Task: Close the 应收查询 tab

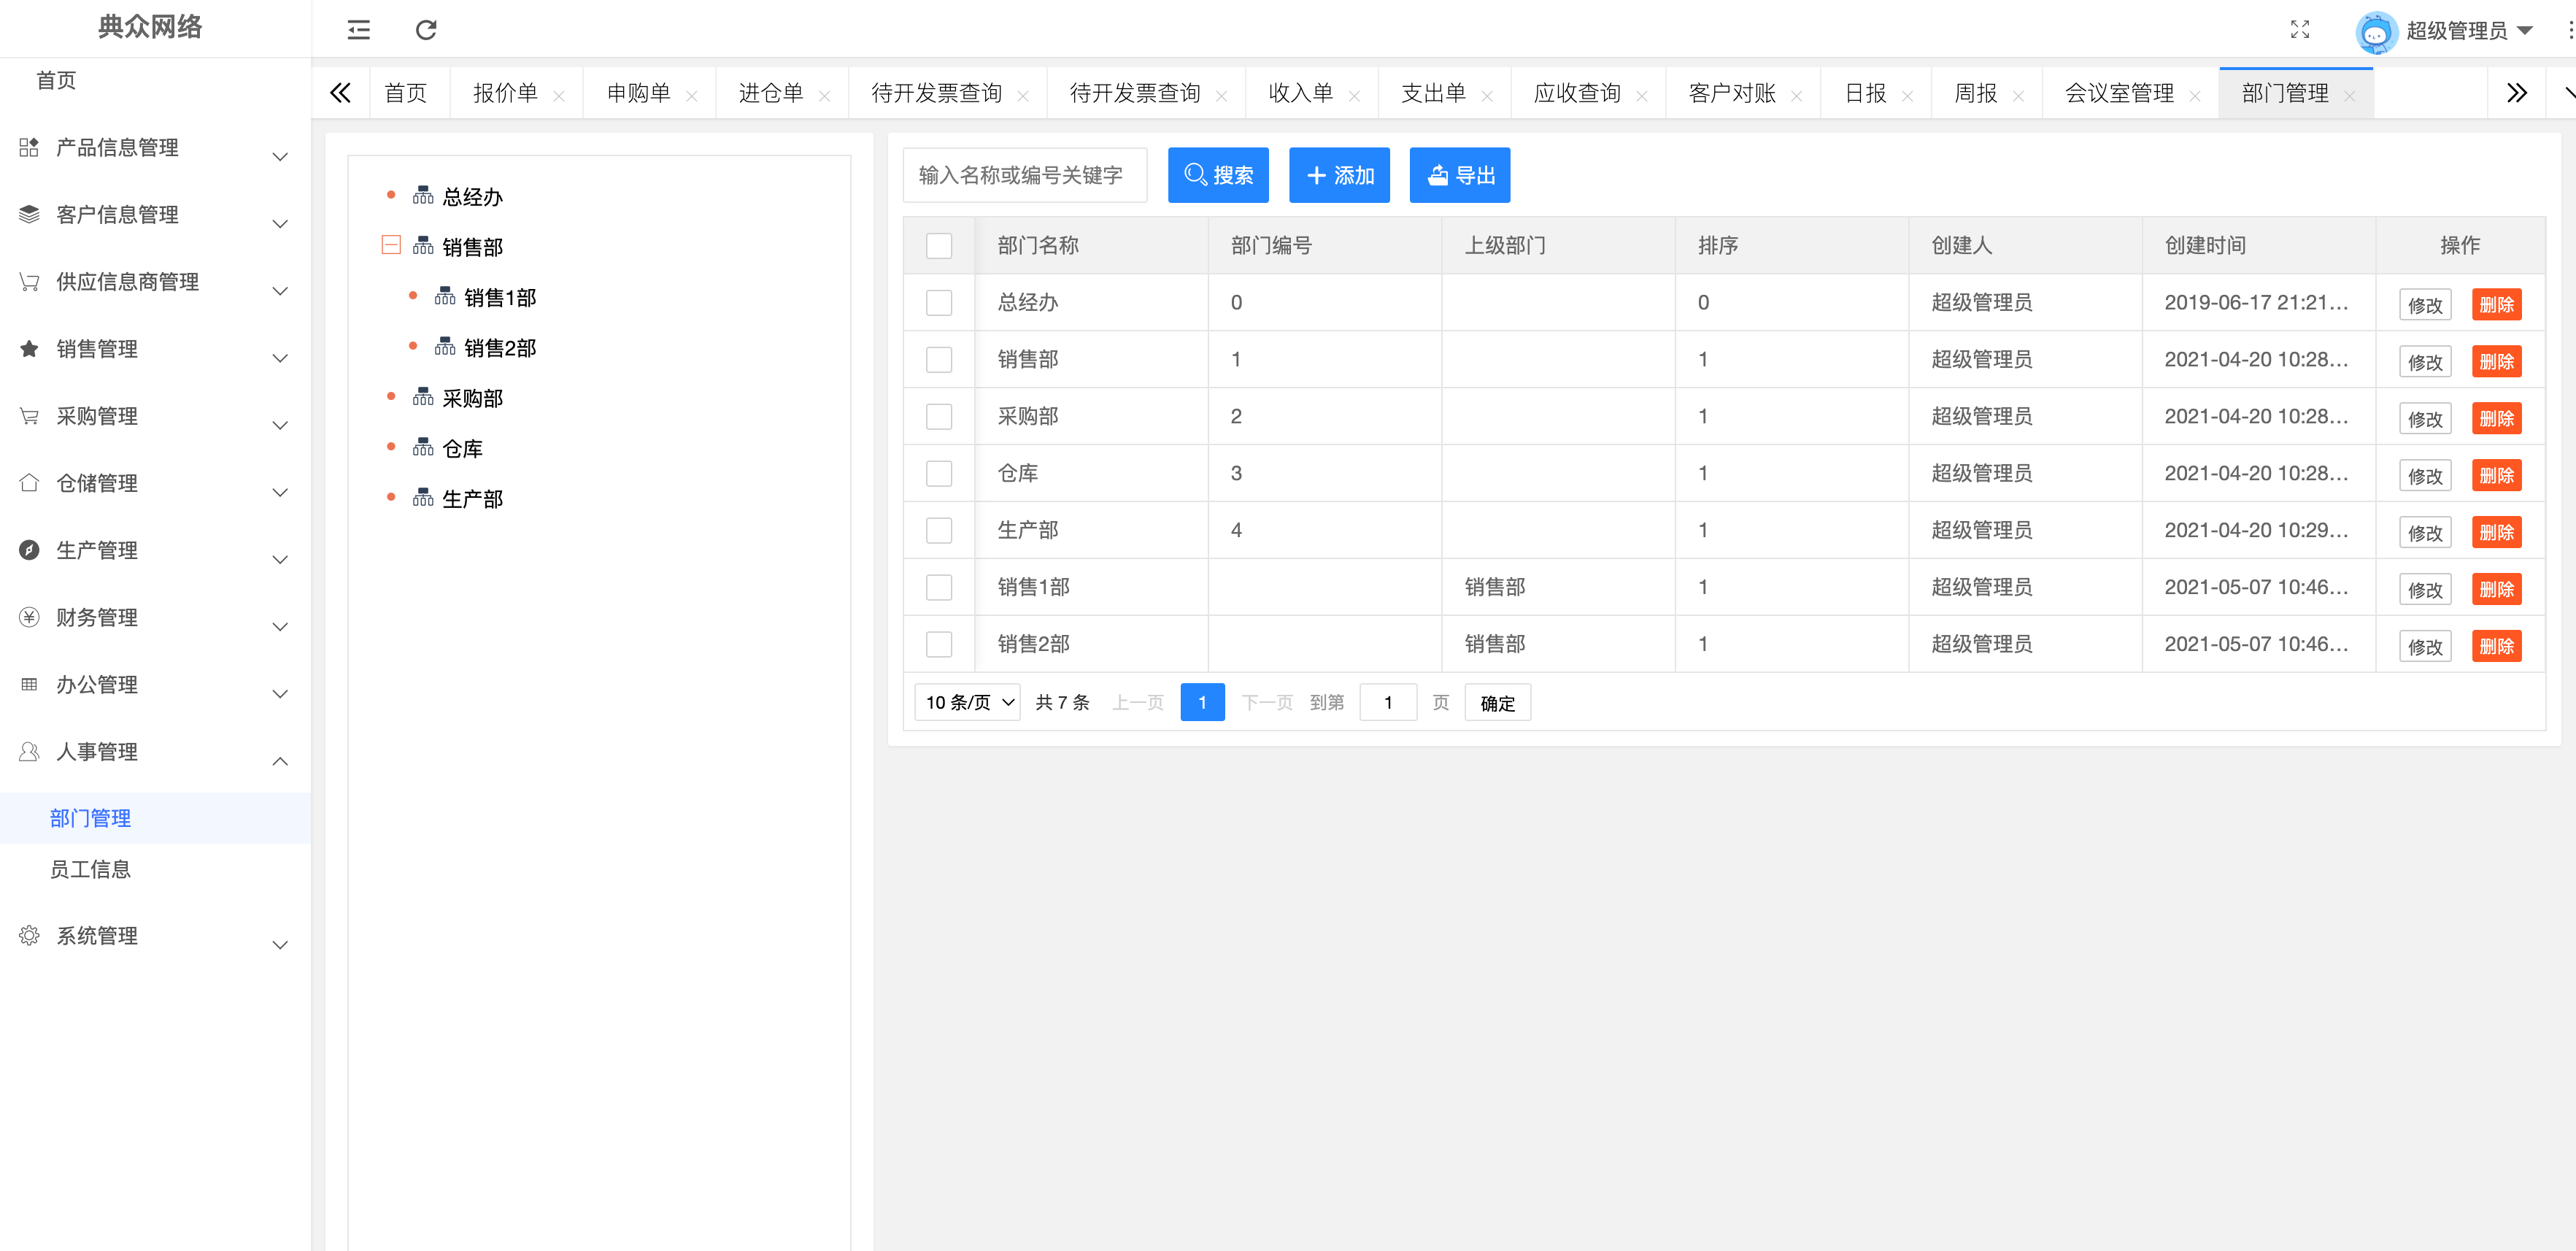Action: pyautogui.click(x=1642, y=96)
